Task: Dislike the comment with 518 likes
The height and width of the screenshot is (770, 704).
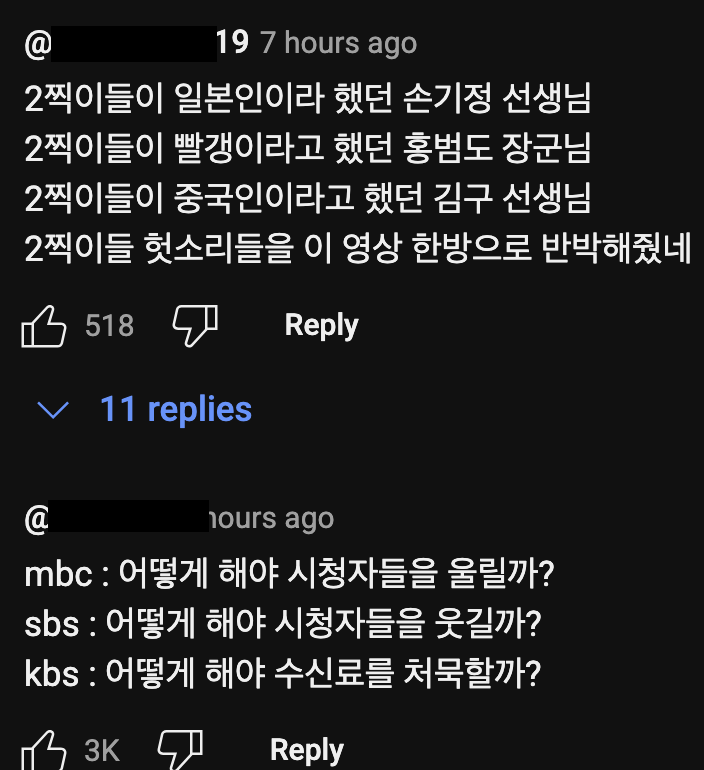Action: (x=195, y=324)
